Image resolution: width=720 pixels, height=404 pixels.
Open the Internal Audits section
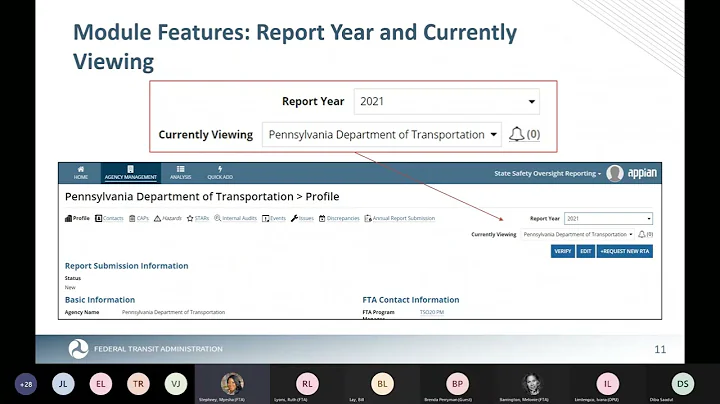coord(235,219)
